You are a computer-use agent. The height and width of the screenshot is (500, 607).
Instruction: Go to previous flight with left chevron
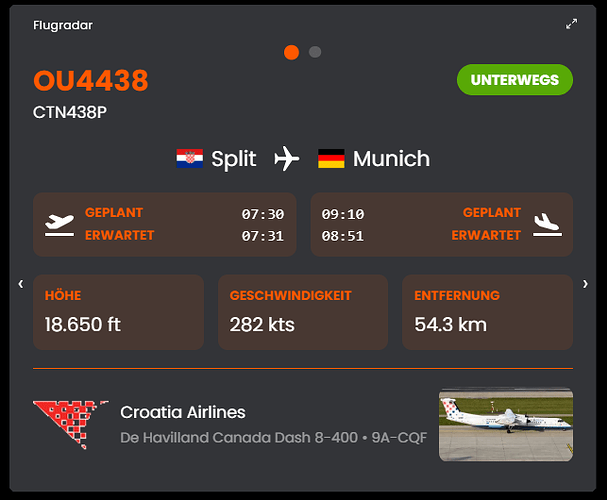click(x=20, y=284)
